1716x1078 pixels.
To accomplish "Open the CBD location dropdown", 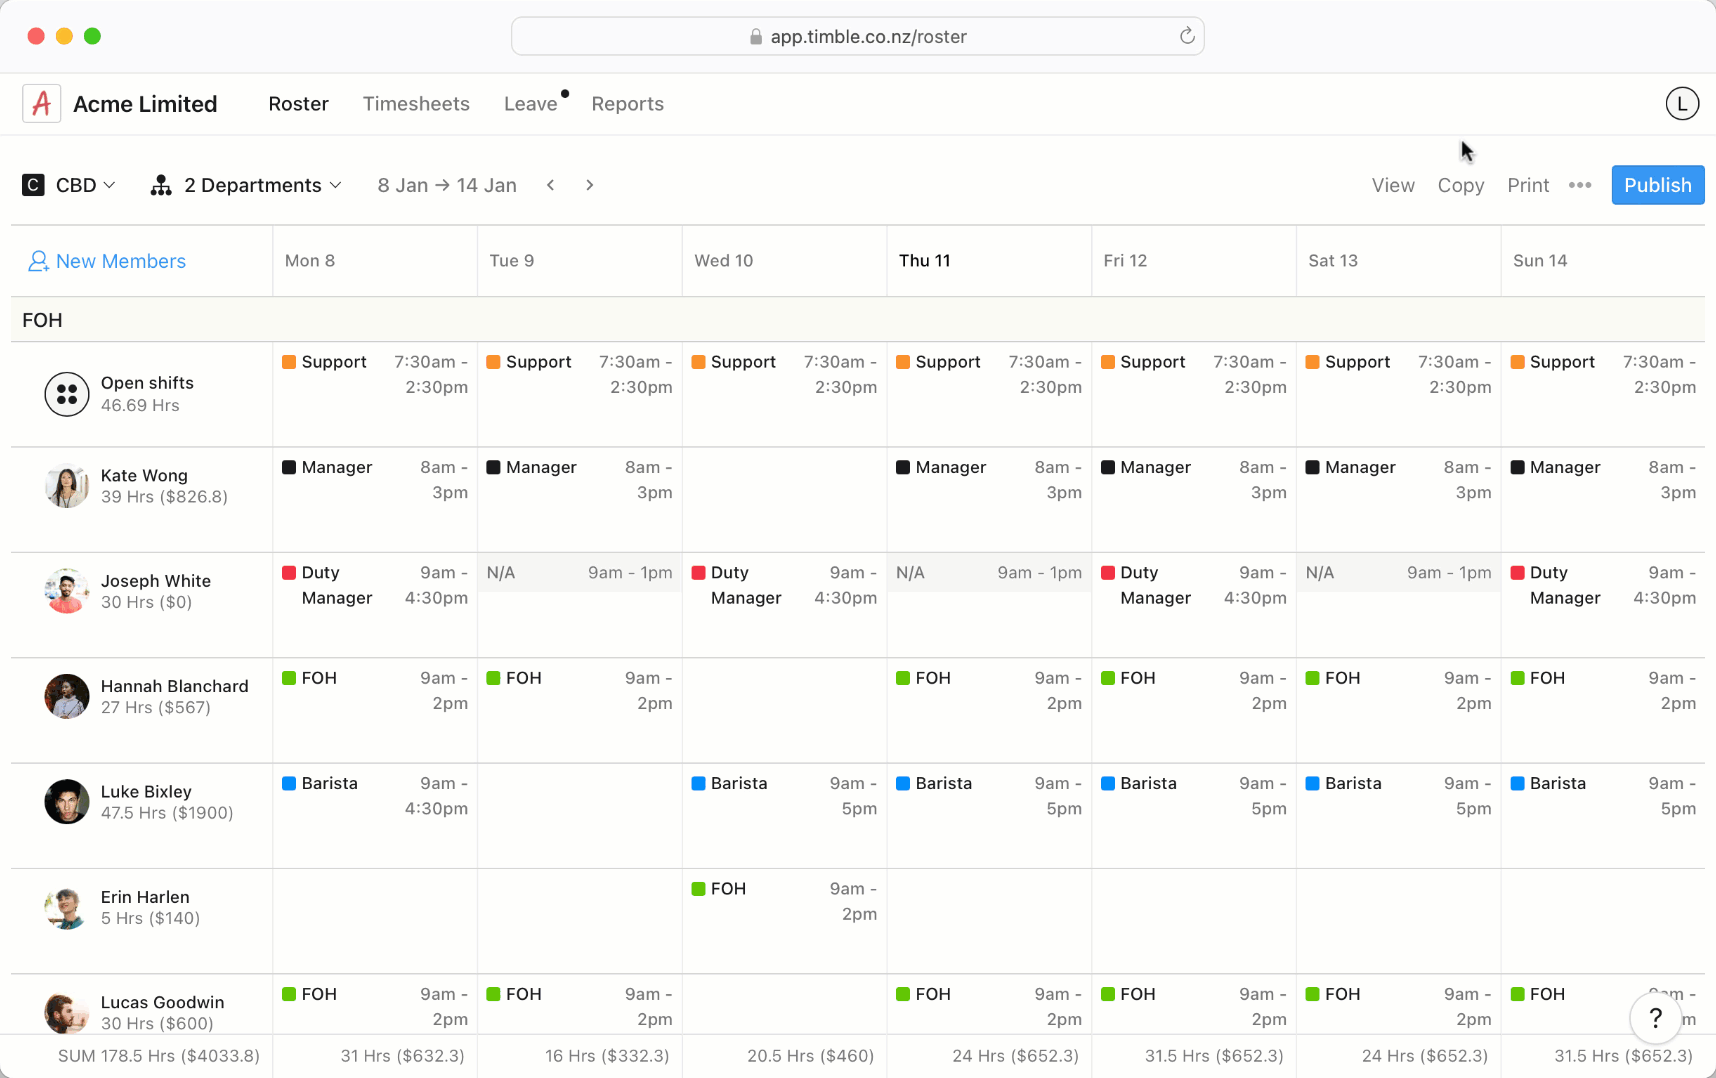I will tap(80, 185).
